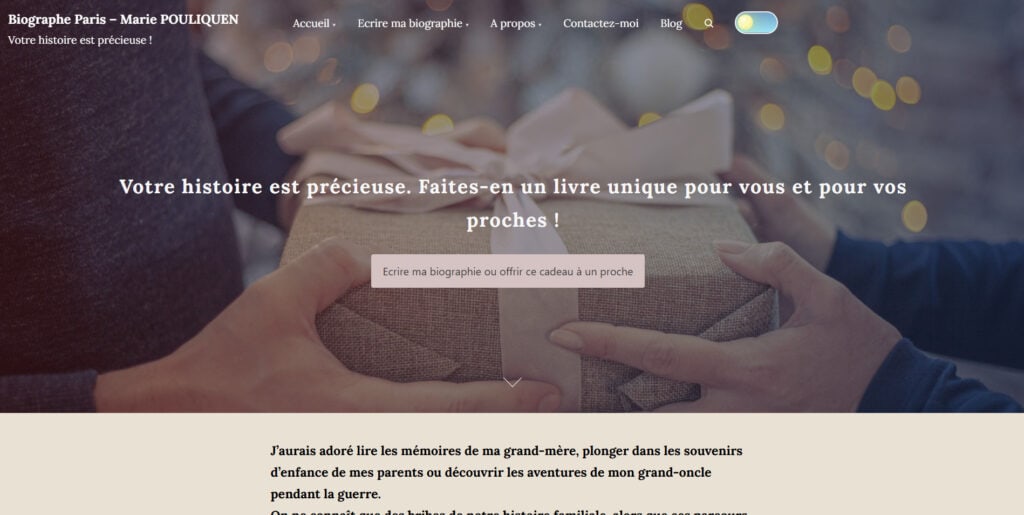The width and height of the screenshot is (1024, 515).
Task: Toggle the light/dark mode switch
Action: point(756,23)
